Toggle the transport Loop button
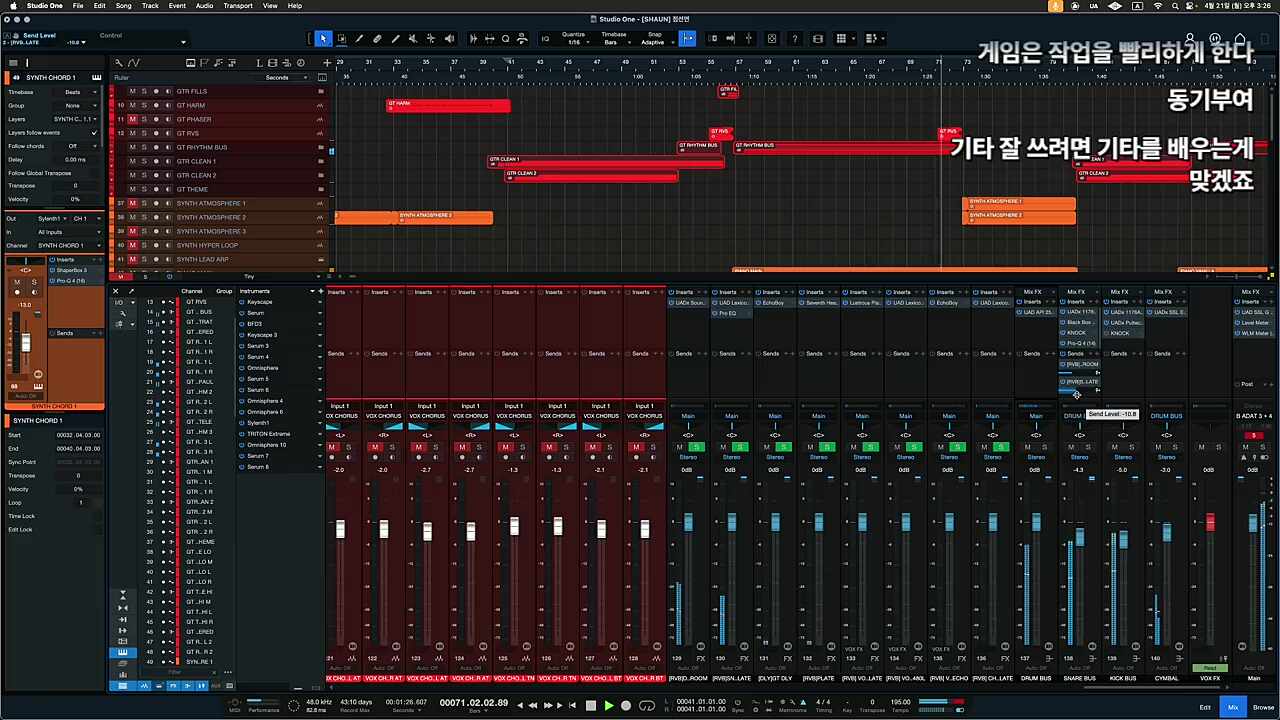The image size is (1280, 720). click(645, 705)
